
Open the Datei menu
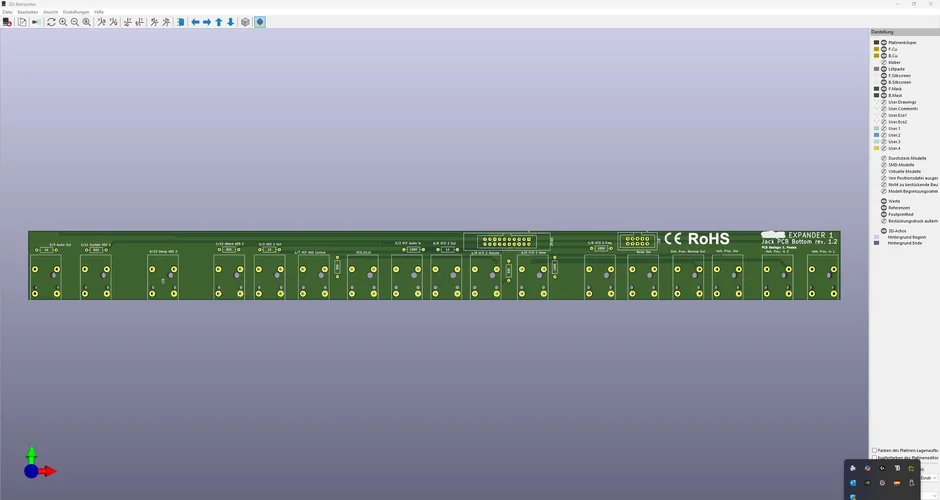(x=7, y=12)
